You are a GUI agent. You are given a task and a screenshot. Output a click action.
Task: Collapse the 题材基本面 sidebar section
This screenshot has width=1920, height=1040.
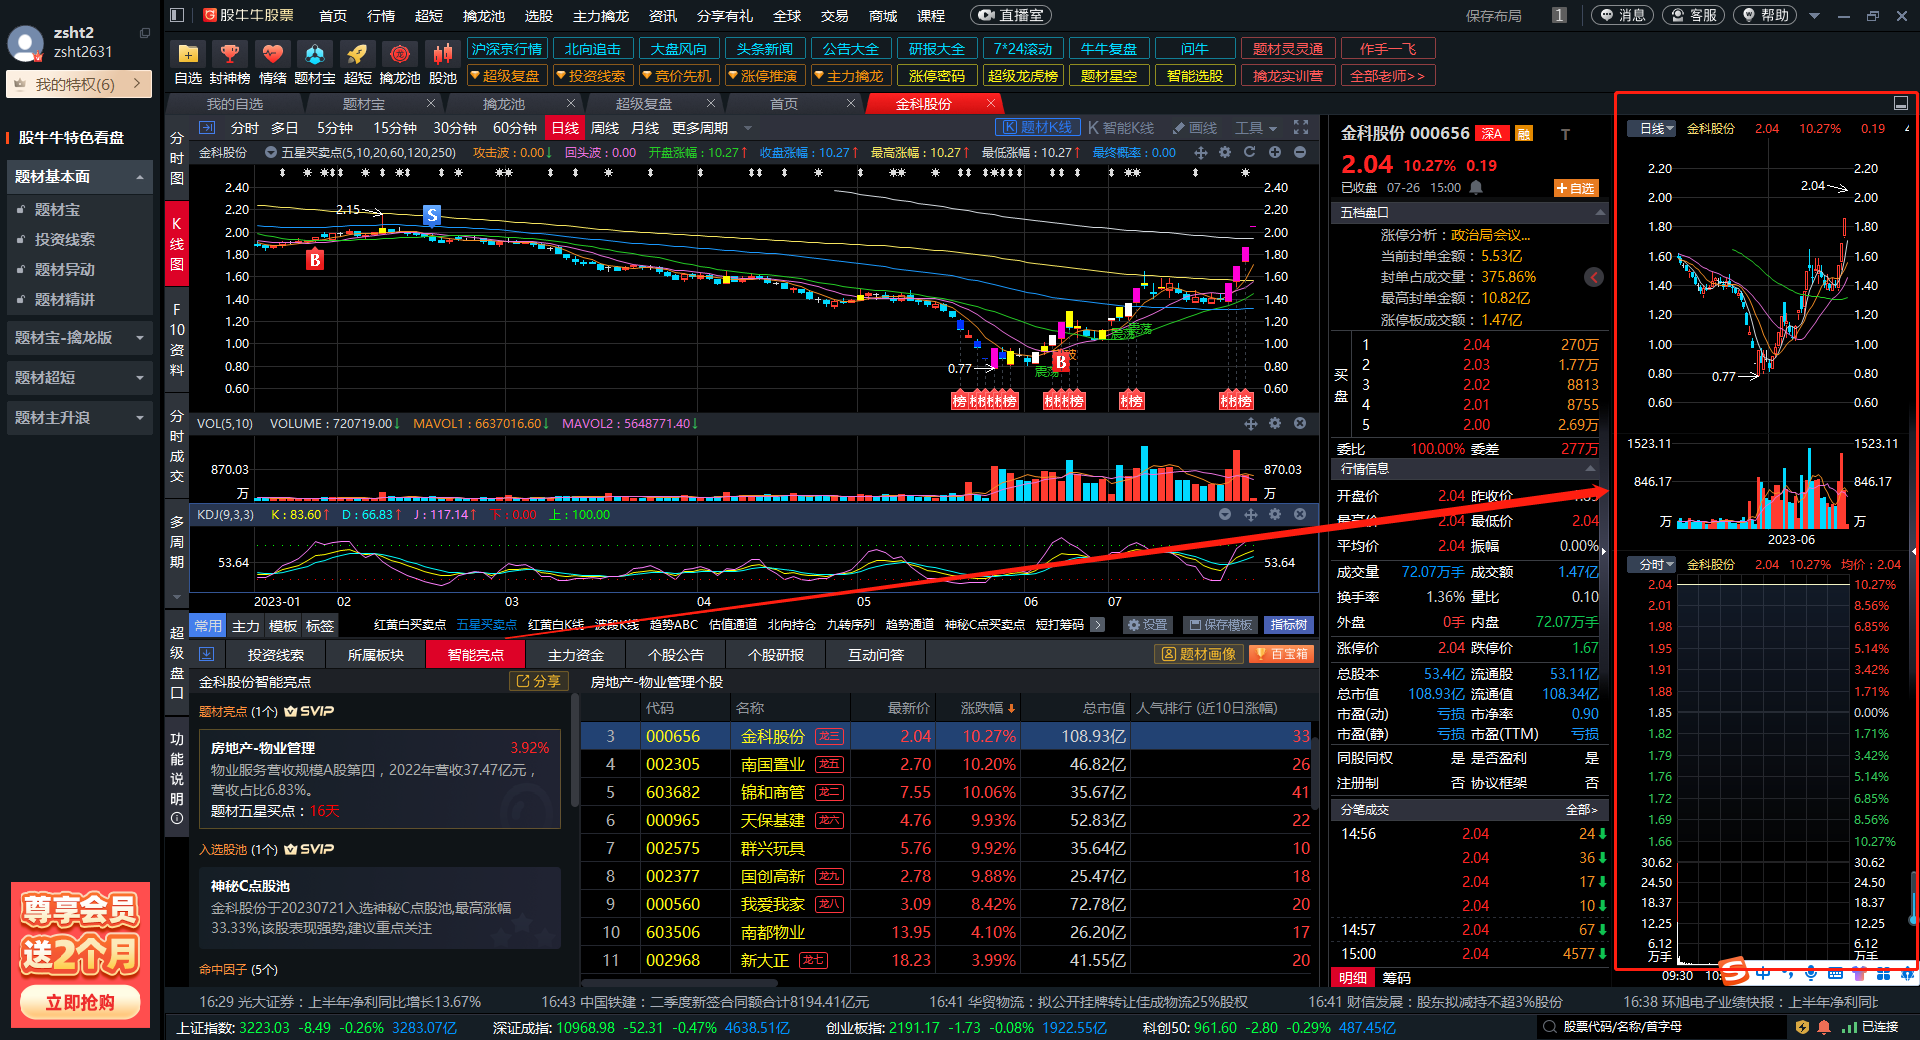80,177
